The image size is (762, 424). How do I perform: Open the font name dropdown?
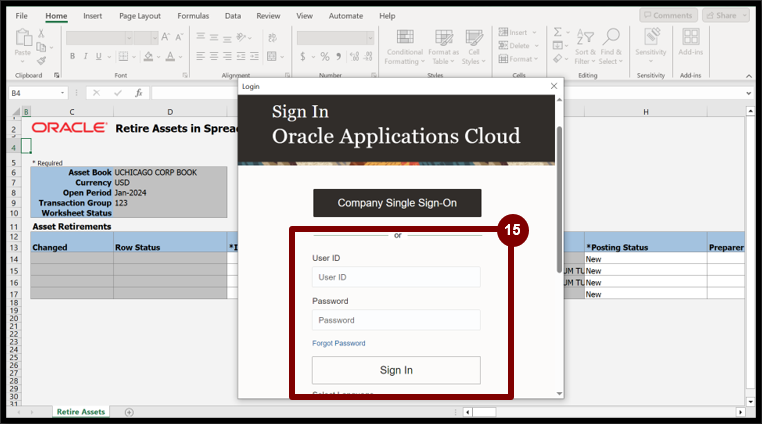[129, 37]
